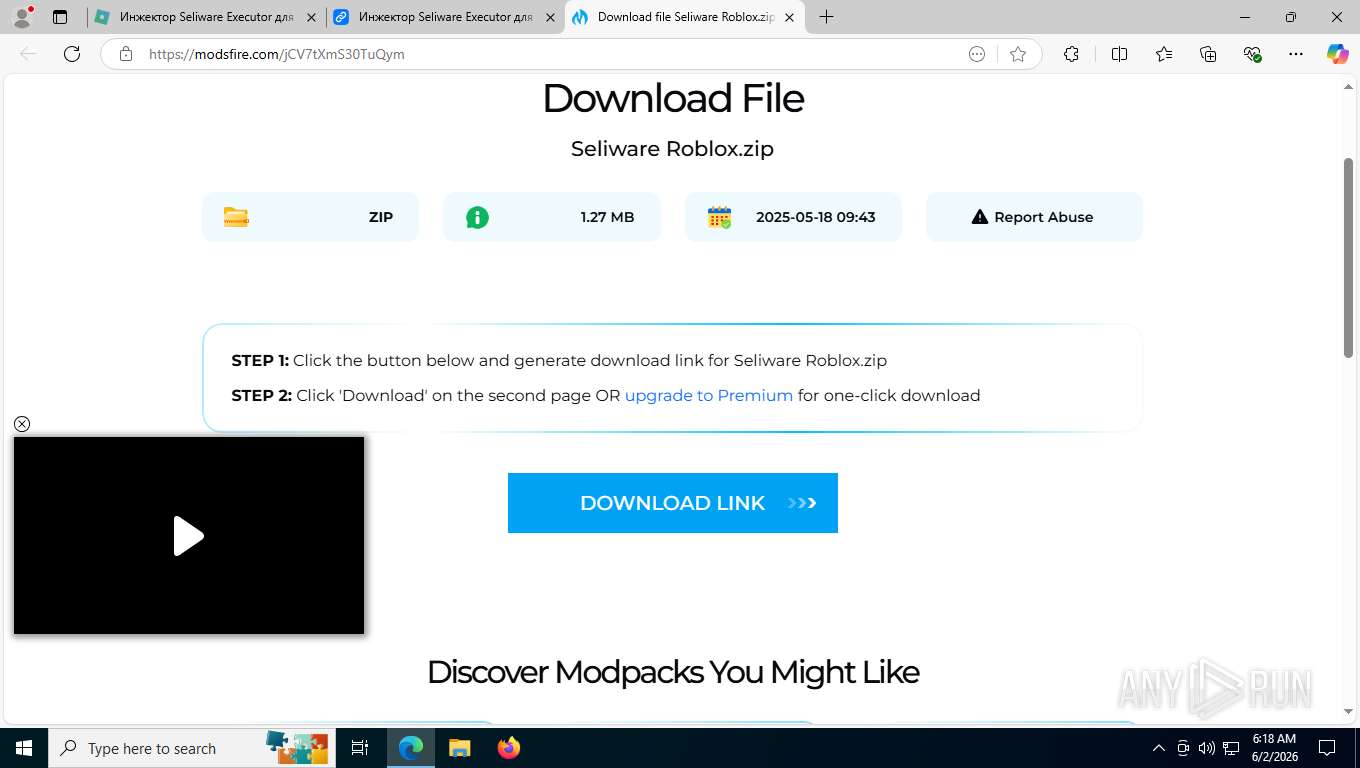
Task: Open File Explorer on the taskbar
Action: [459, 748]
